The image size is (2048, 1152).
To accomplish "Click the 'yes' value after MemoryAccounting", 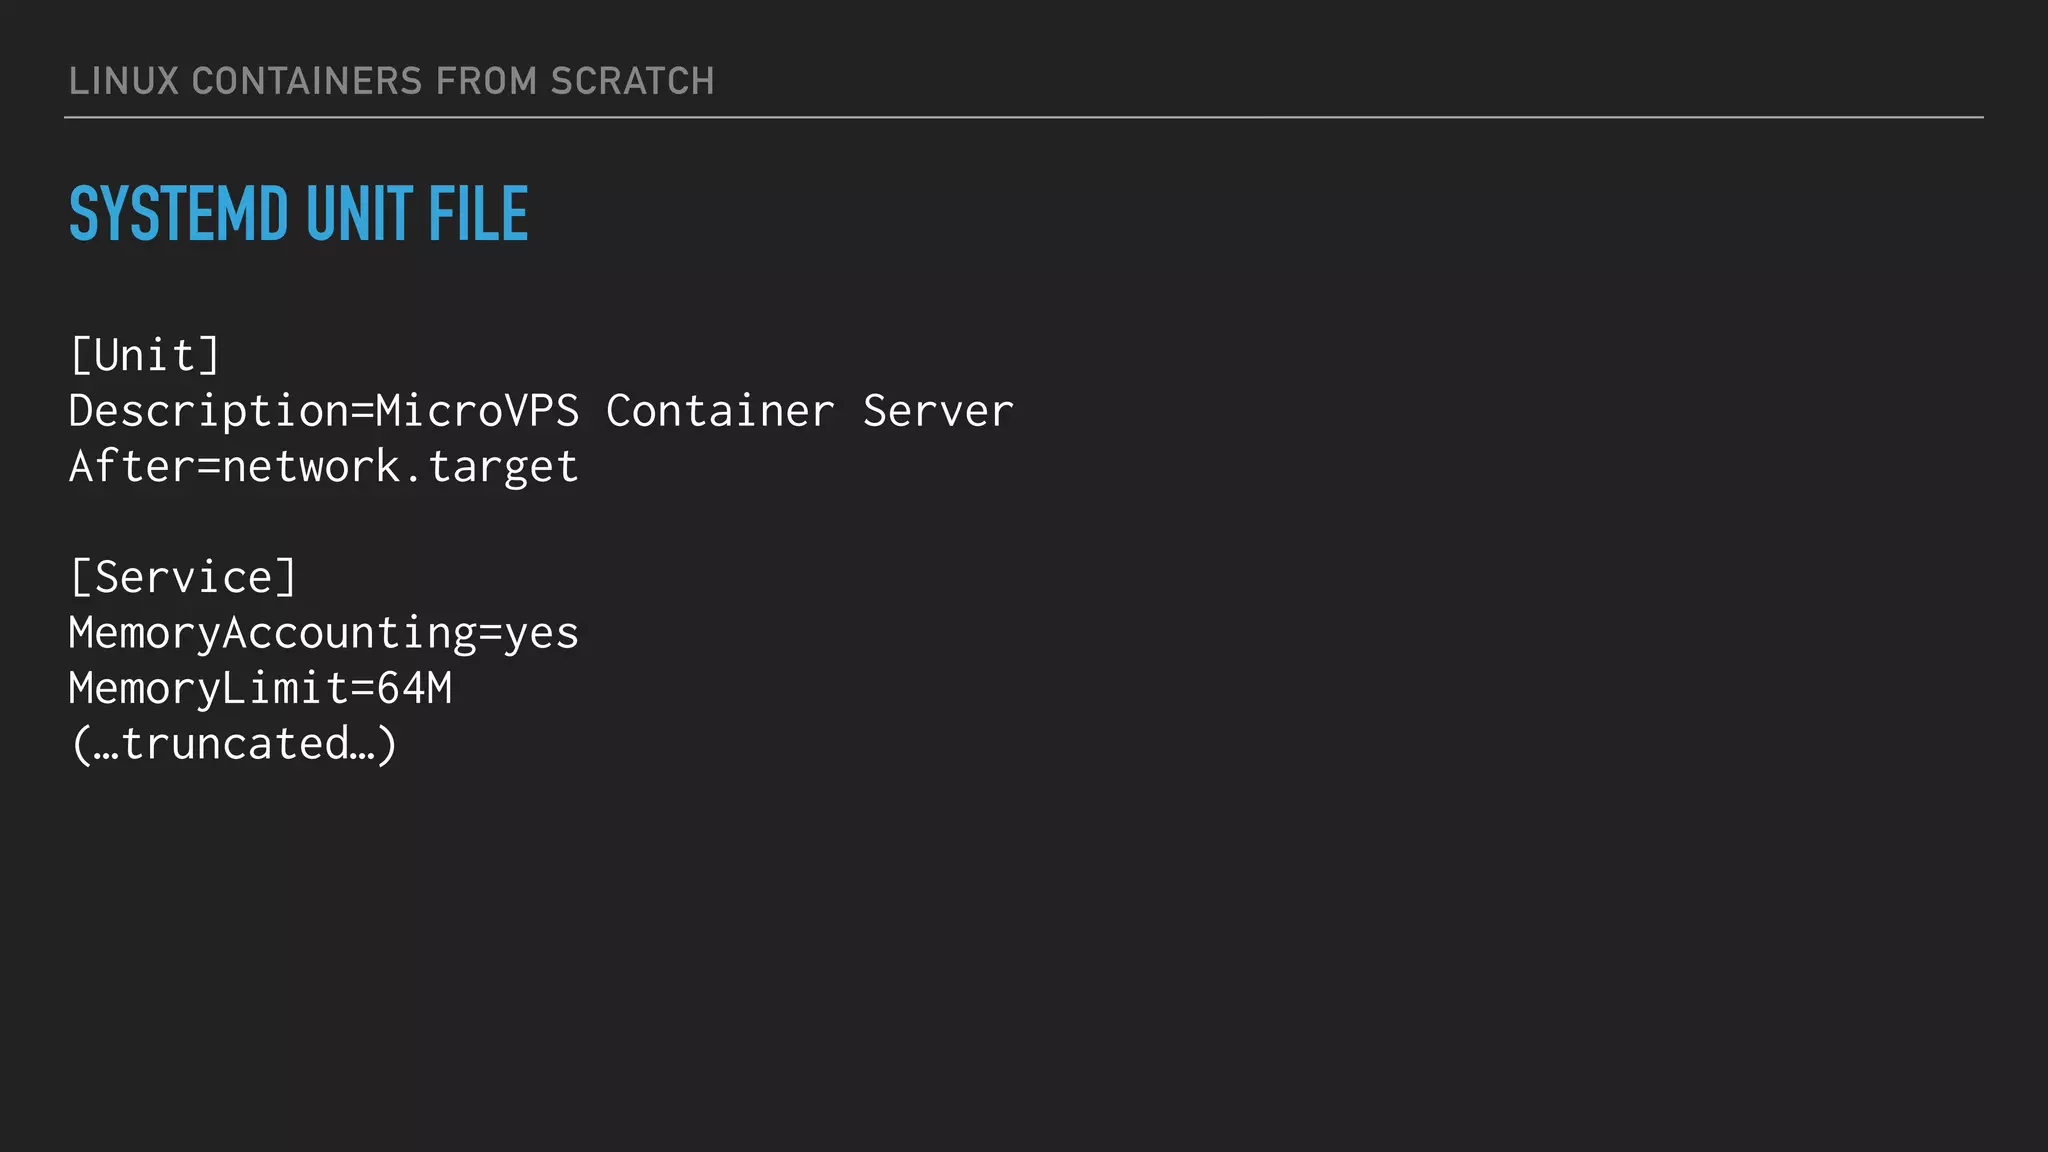I will 541,633.
